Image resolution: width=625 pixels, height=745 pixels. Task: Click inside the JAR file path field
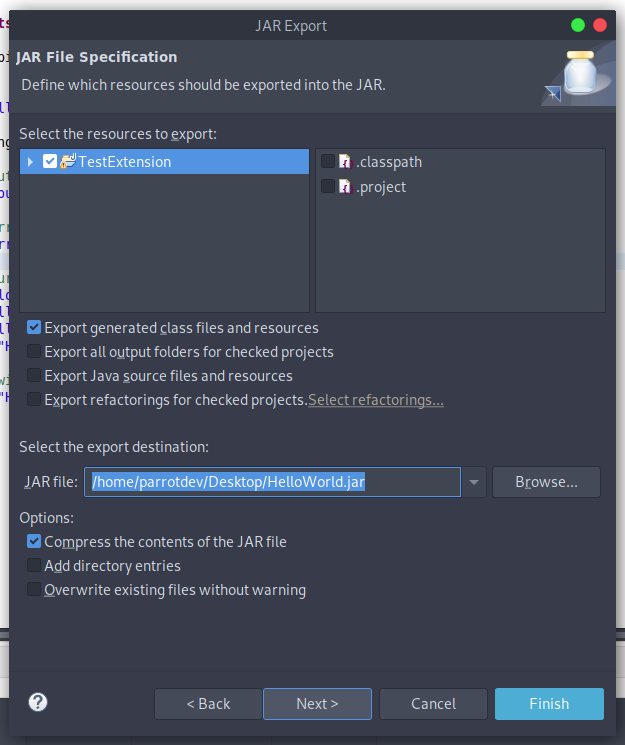271,482
